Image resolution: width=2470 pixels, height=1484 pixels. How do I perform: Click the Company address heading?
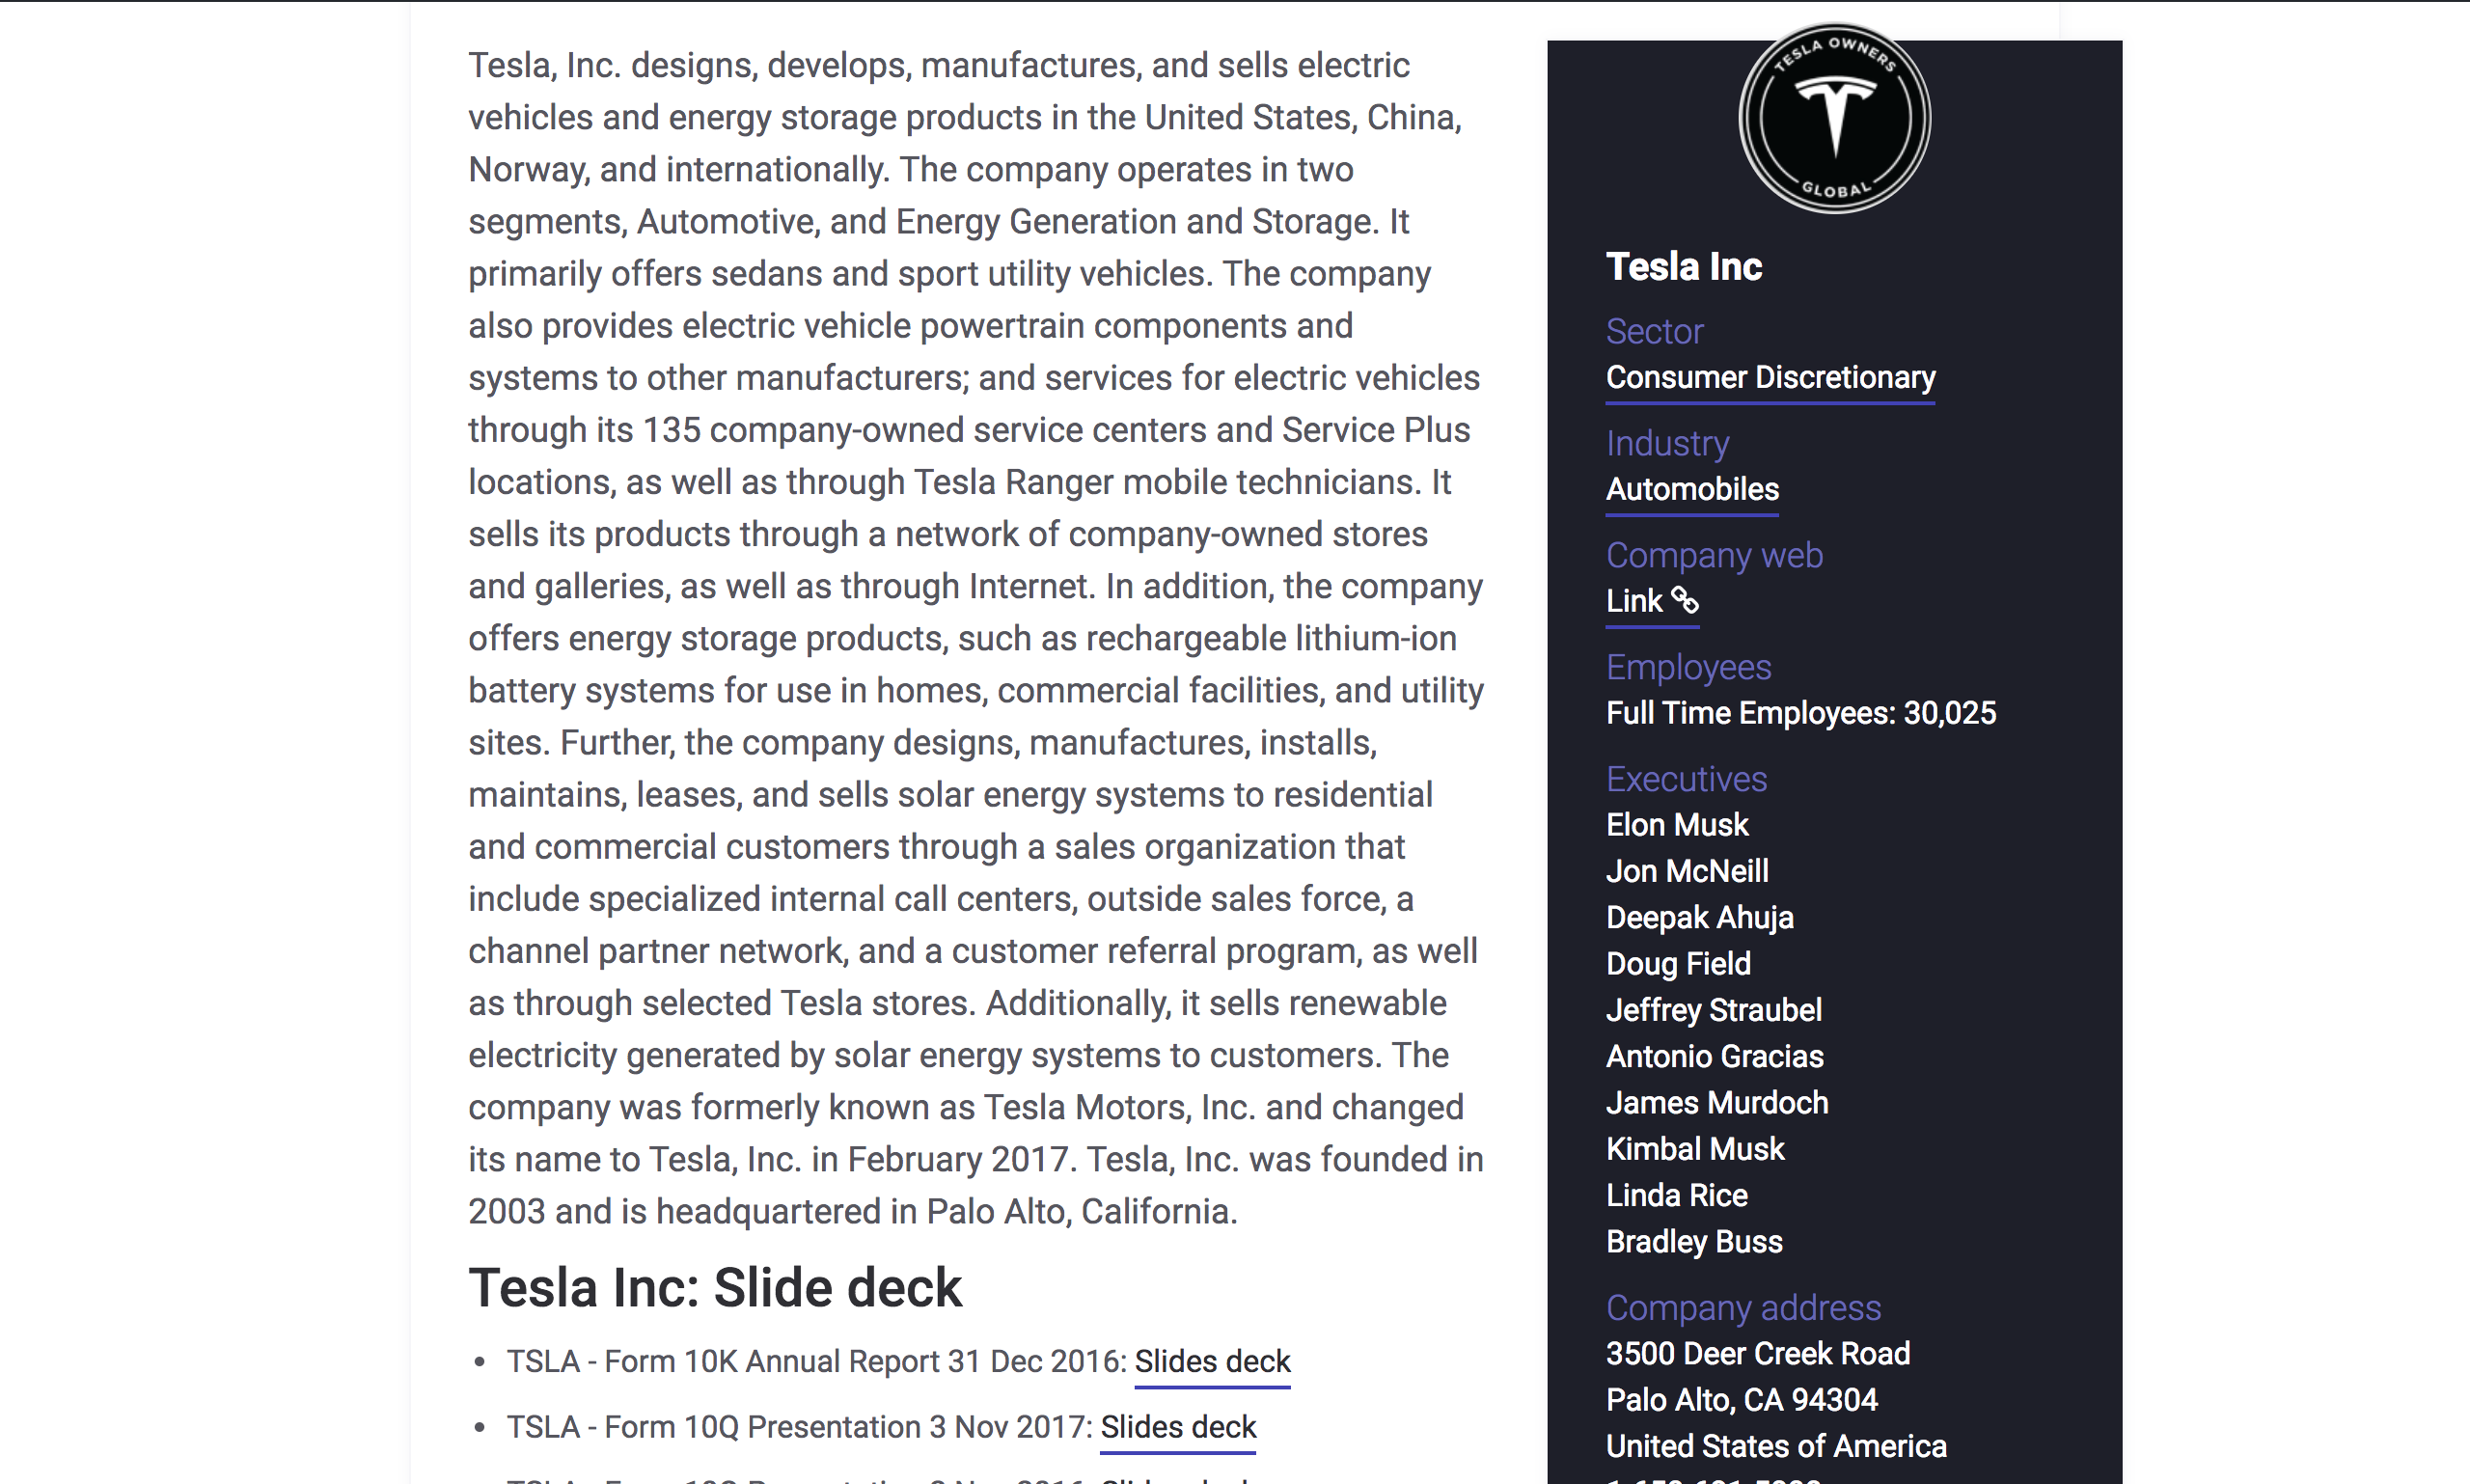click(x=1743, y=1307)
